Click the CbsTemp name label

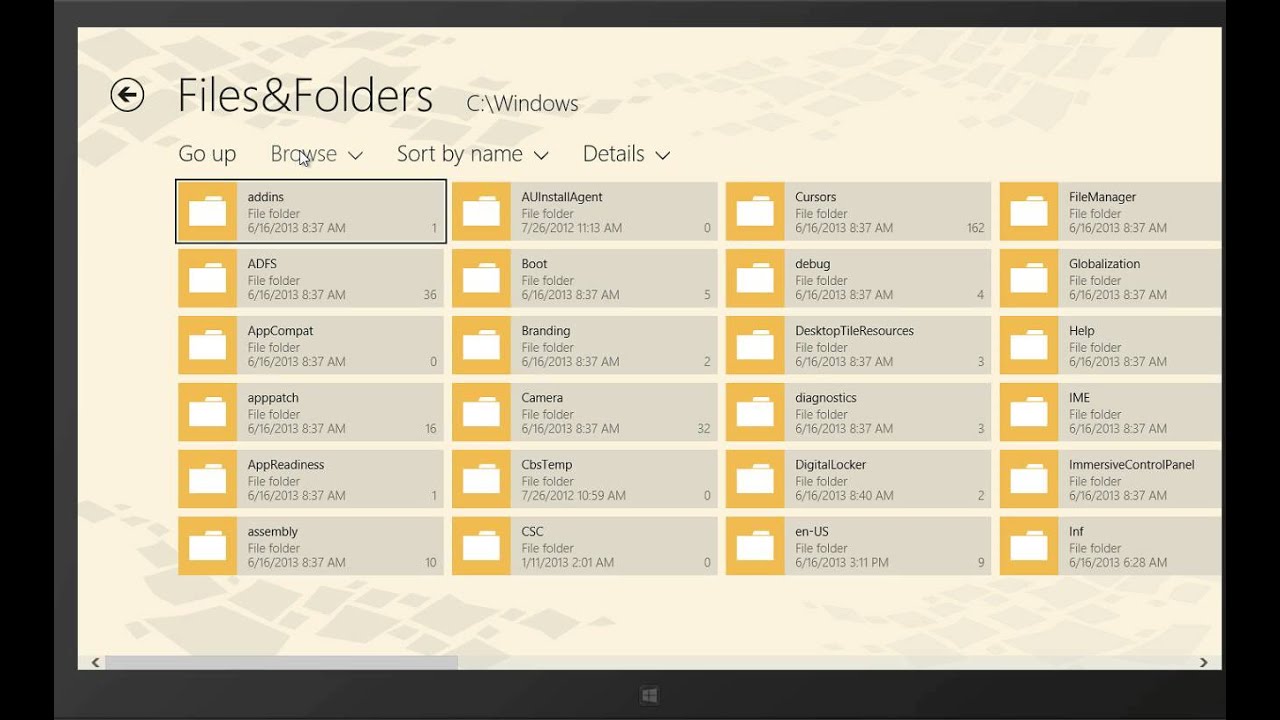547,465
